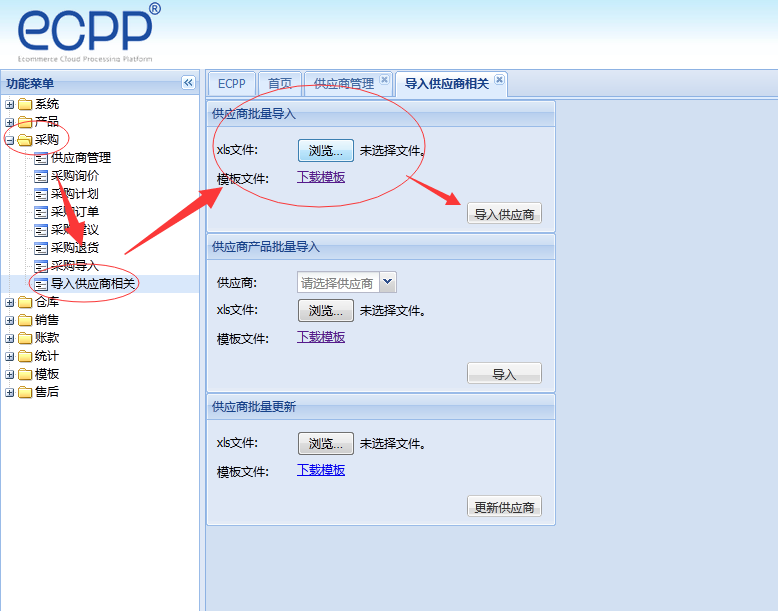The width and height of the screenshot is (778, 611).
Task: Click the 采购退货 page icon
Action: click(41, 248)
